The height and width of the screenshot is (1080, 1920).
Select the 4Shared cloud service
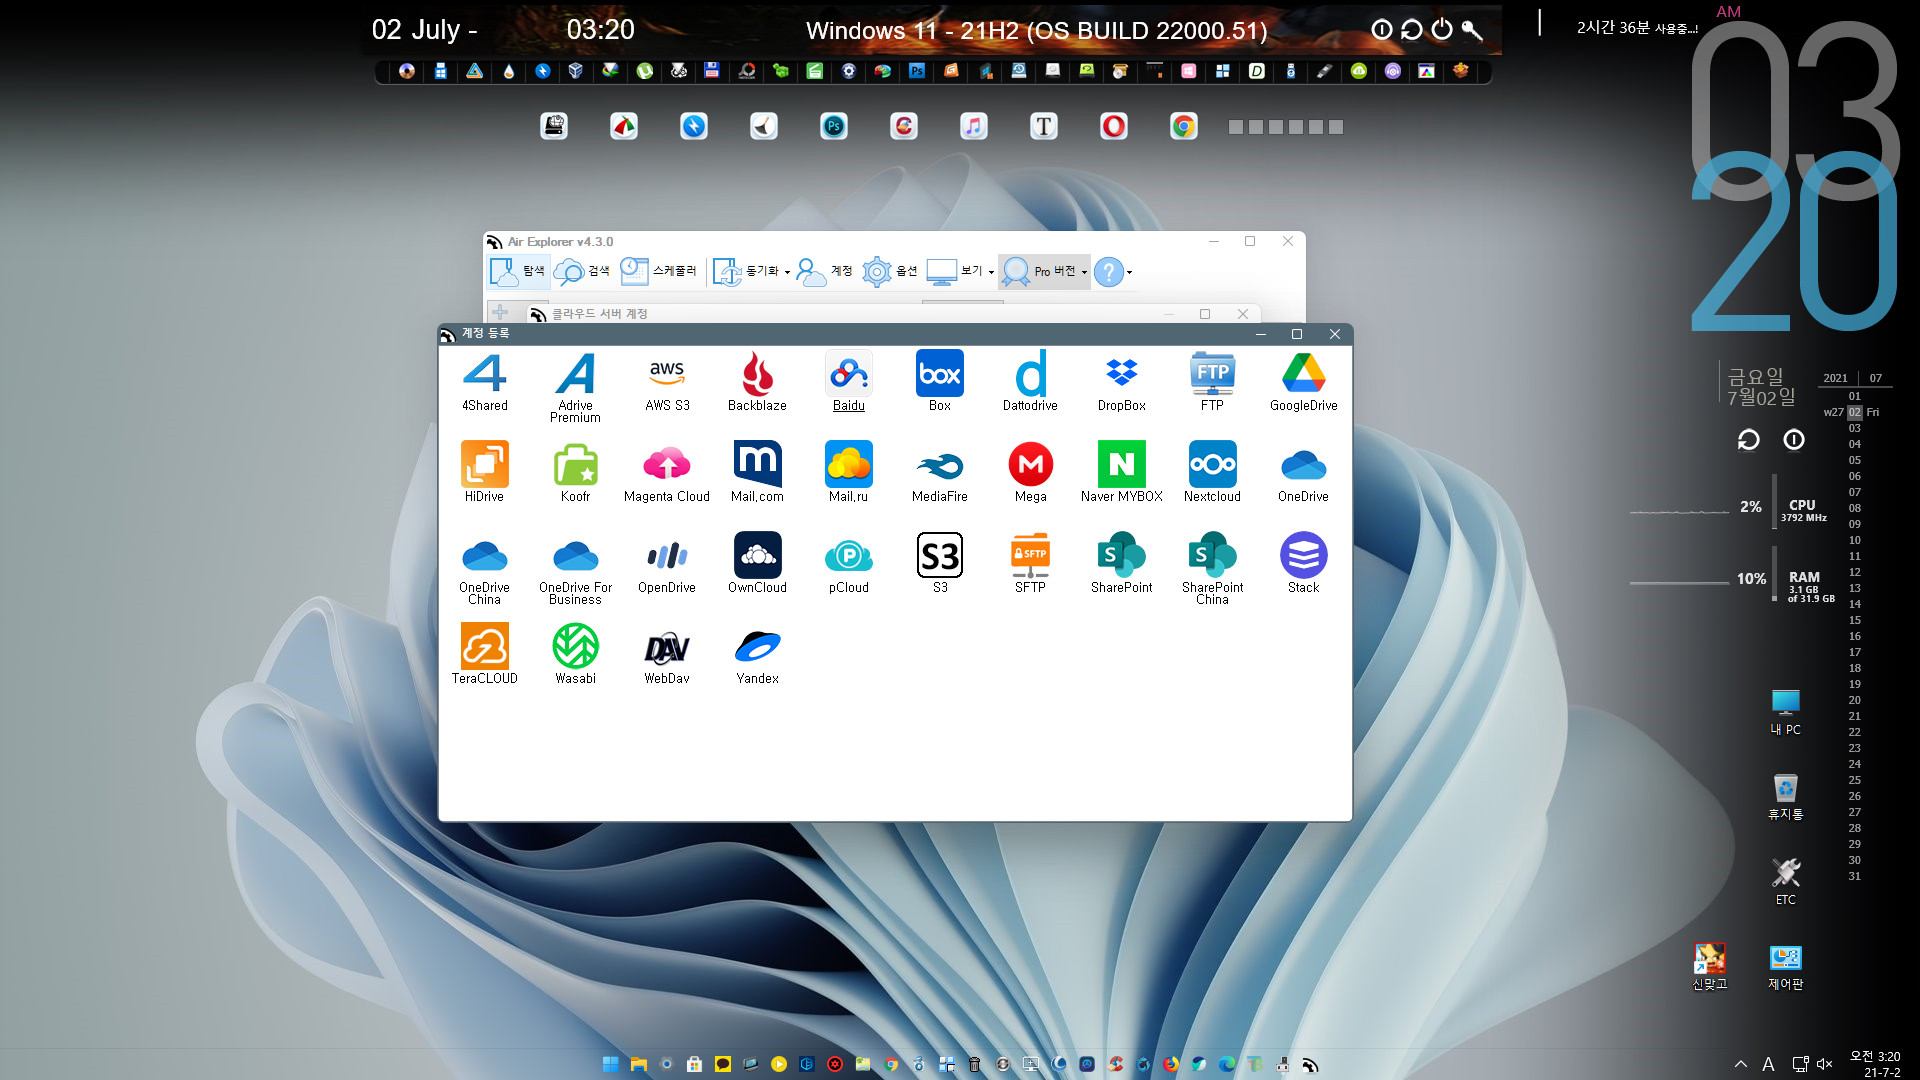[485, 381]
